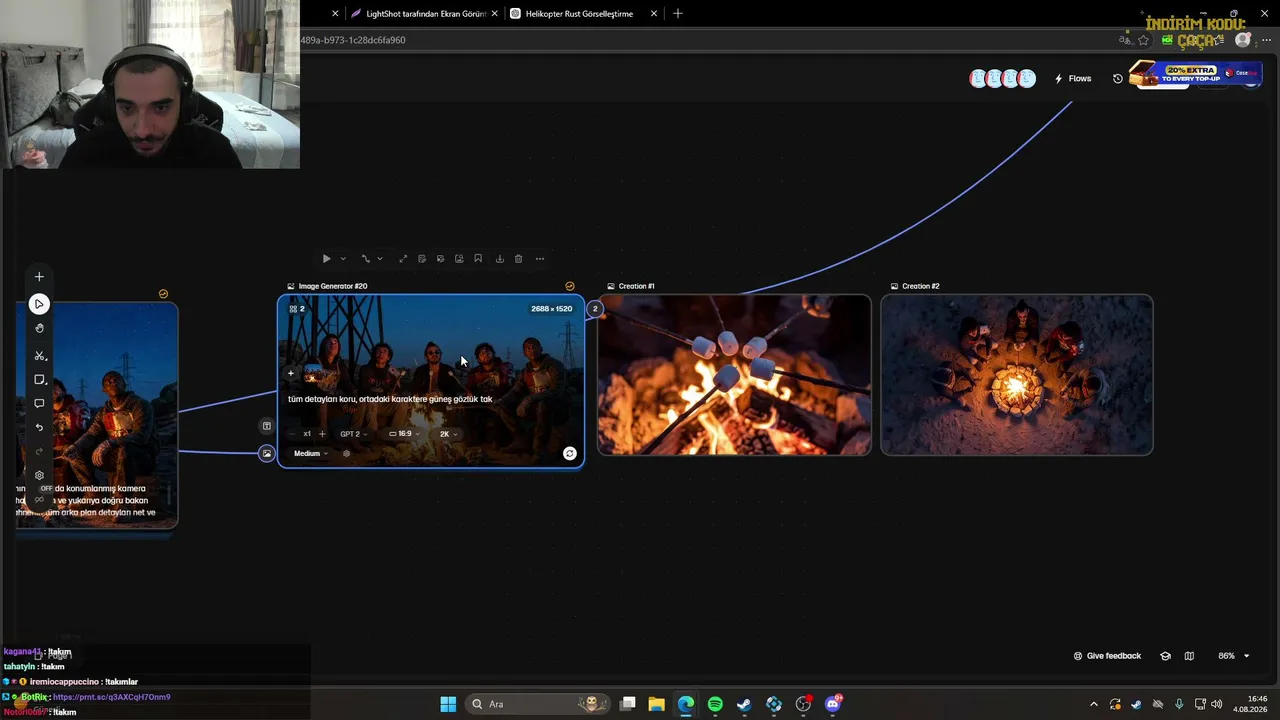Open a new browser tab
The width and height of the screenshot is (1280, 720).
pos(678,14)
